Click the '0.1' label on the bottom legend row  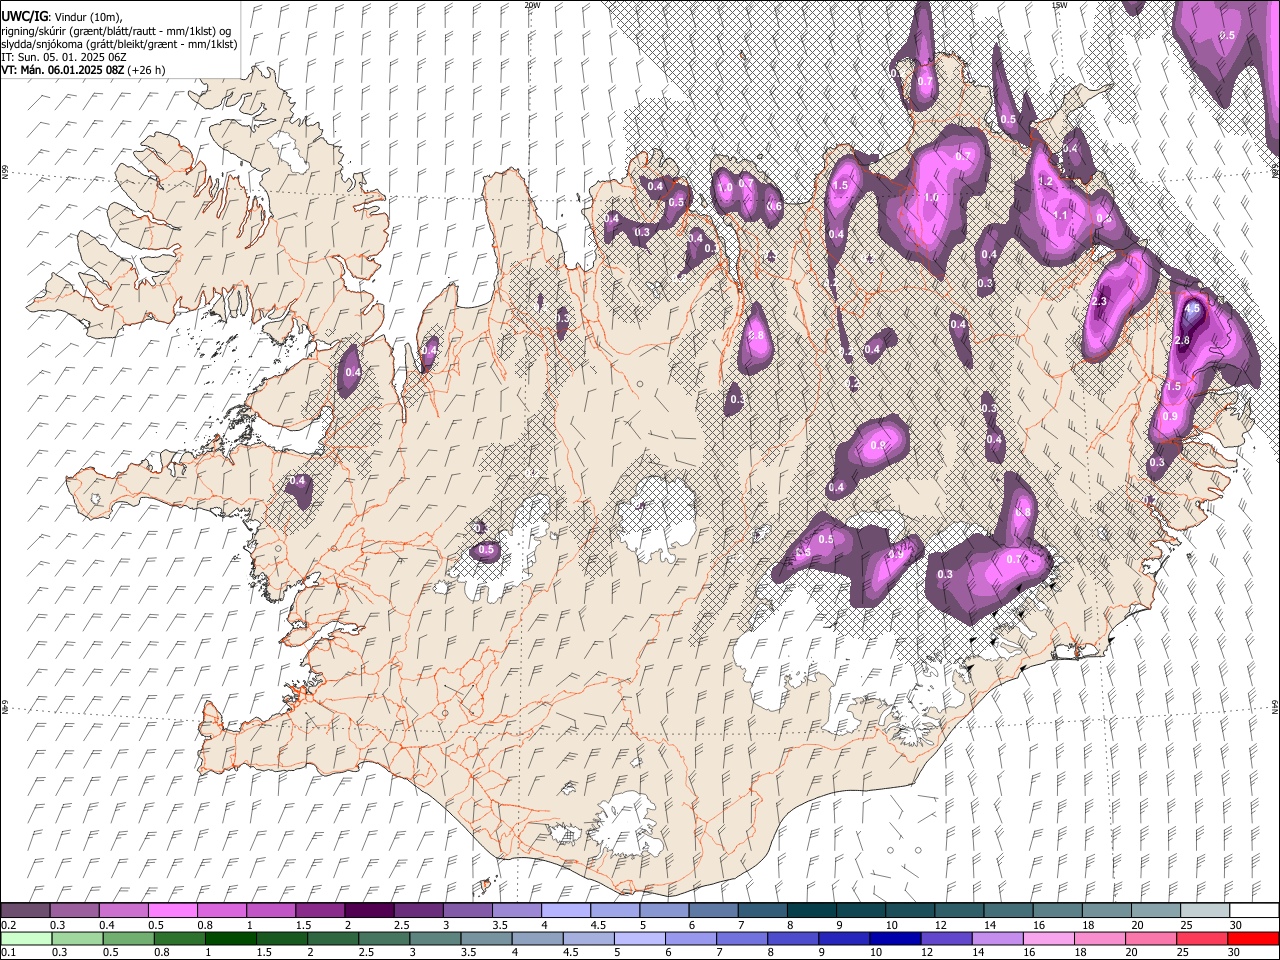point(9,953)
